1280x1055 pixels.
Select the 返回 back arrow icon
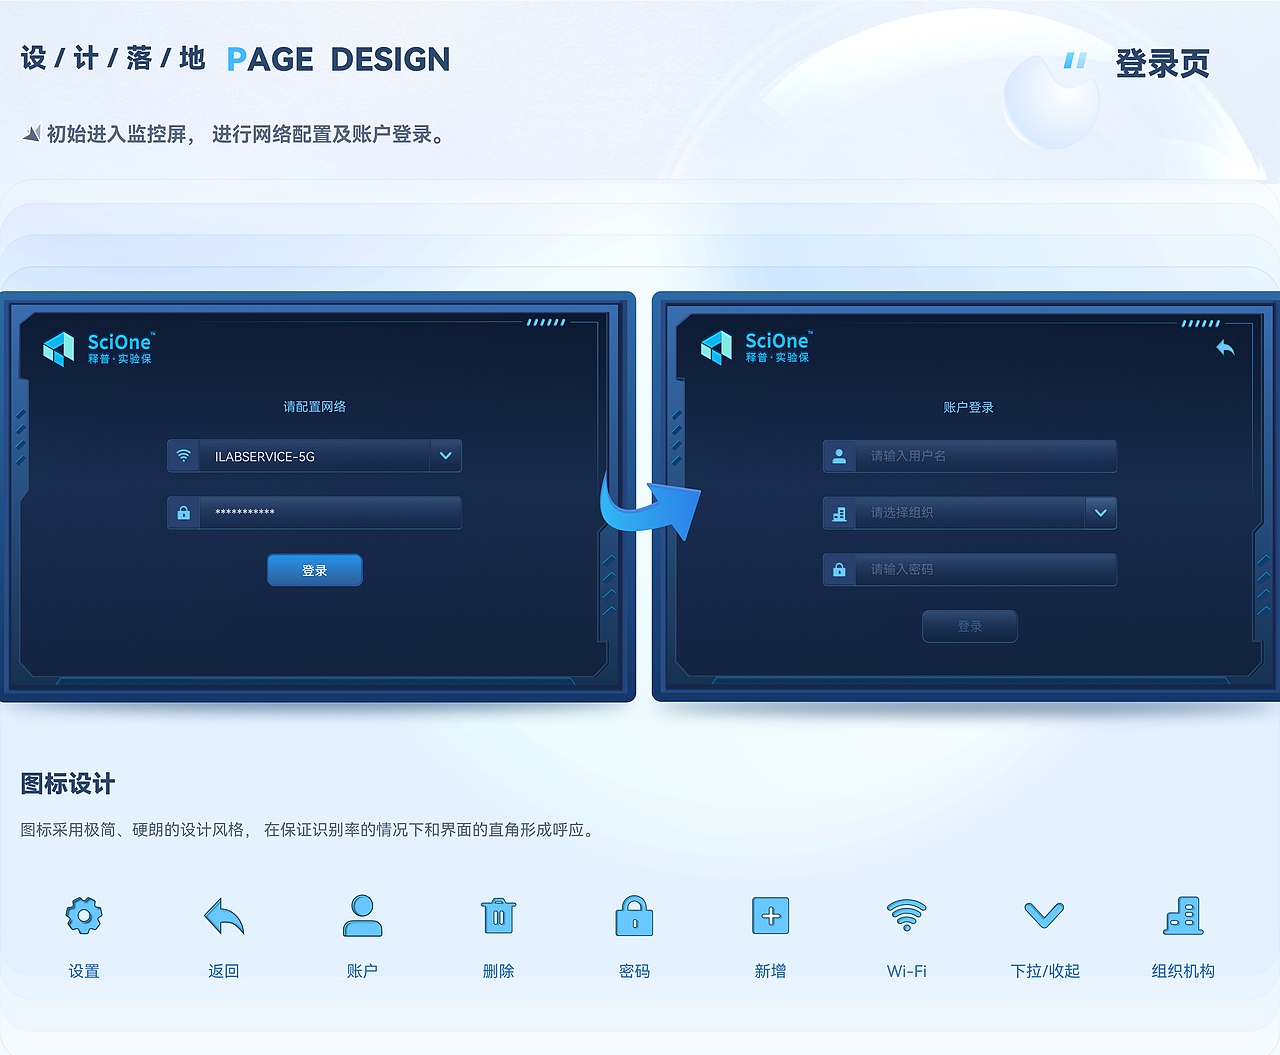click(222, 917)
